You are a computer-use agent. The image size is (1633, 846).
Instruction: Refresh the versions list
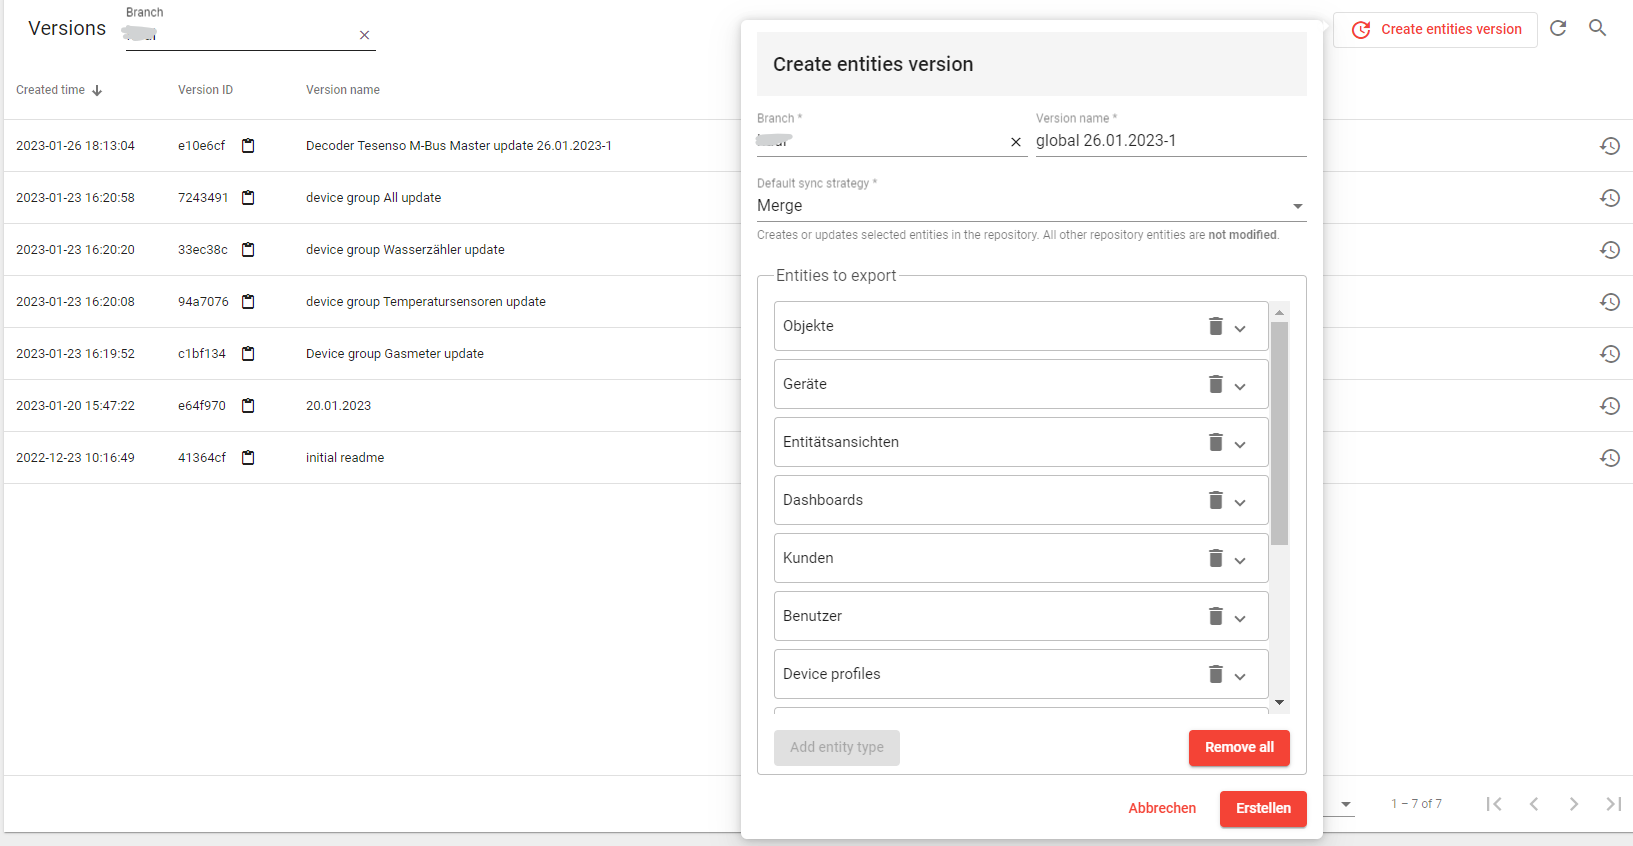point(1557,29)
